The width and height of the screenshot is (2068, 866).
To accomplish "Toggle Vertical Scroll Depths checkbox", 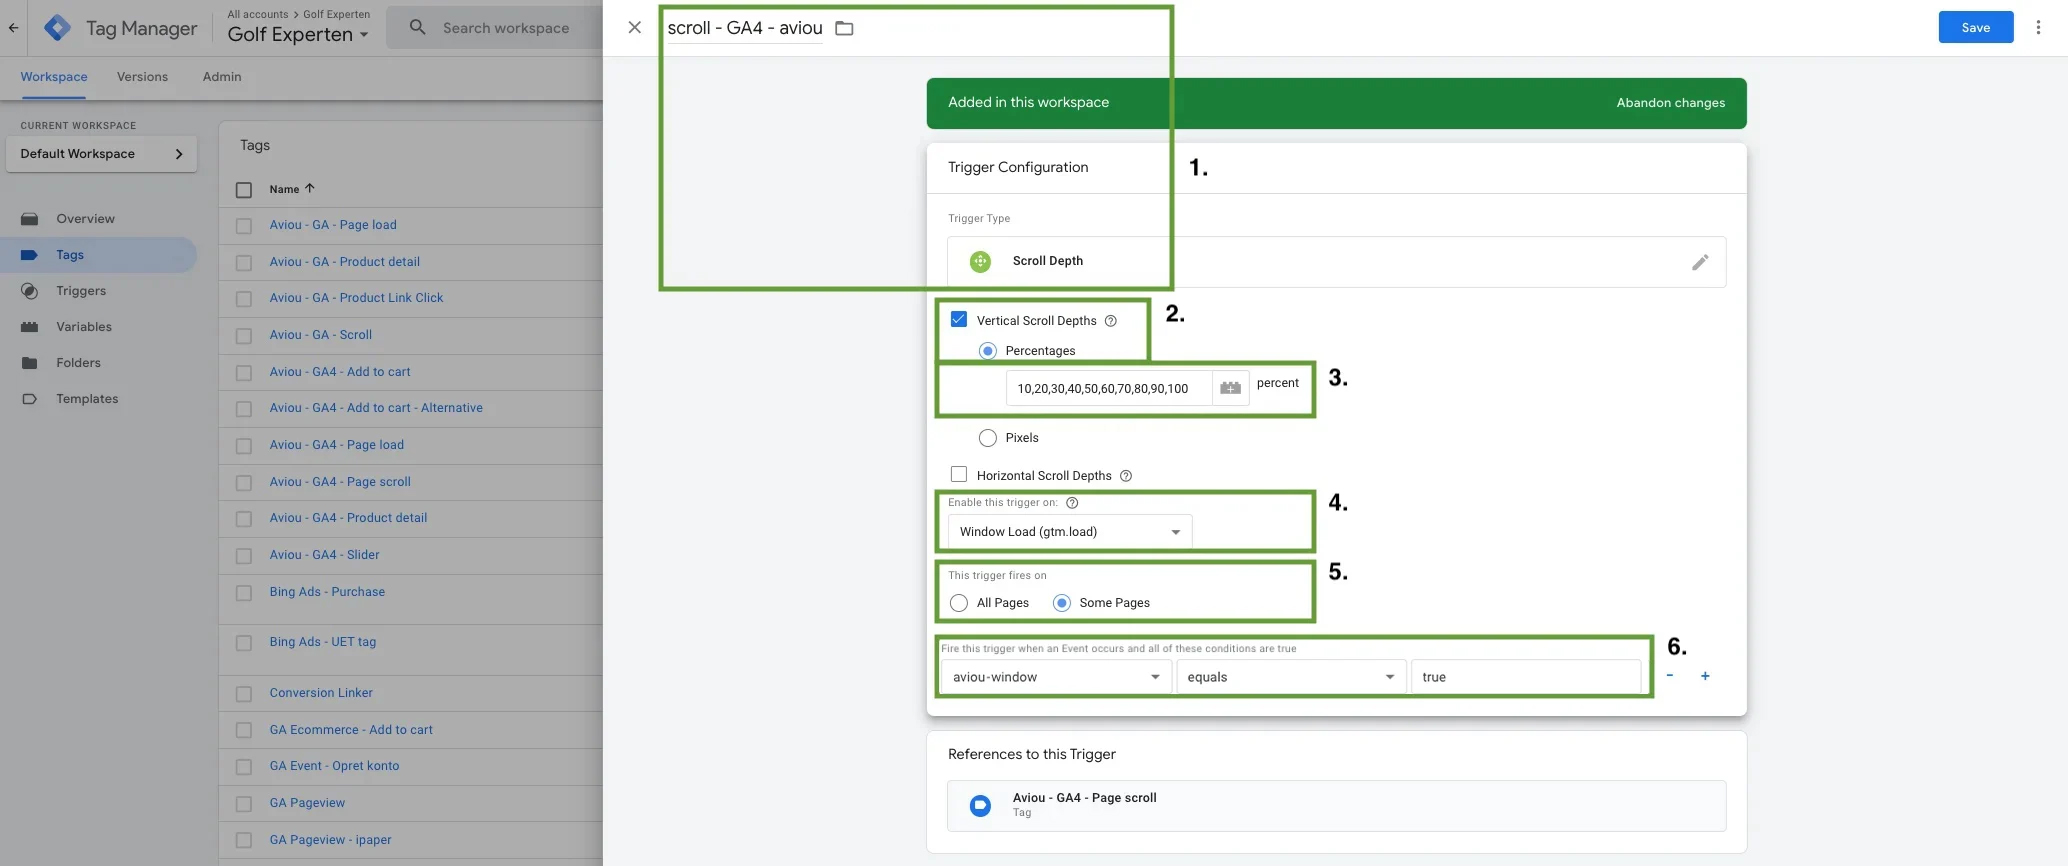I will 959,319.
